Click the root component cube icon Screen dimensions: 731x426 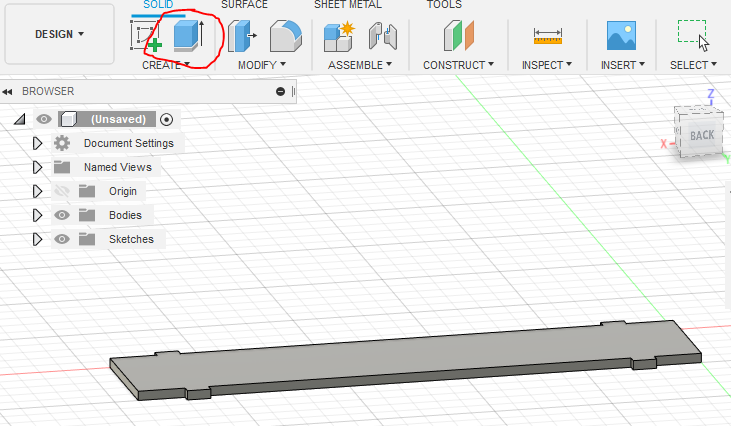[x=69, y=119]
